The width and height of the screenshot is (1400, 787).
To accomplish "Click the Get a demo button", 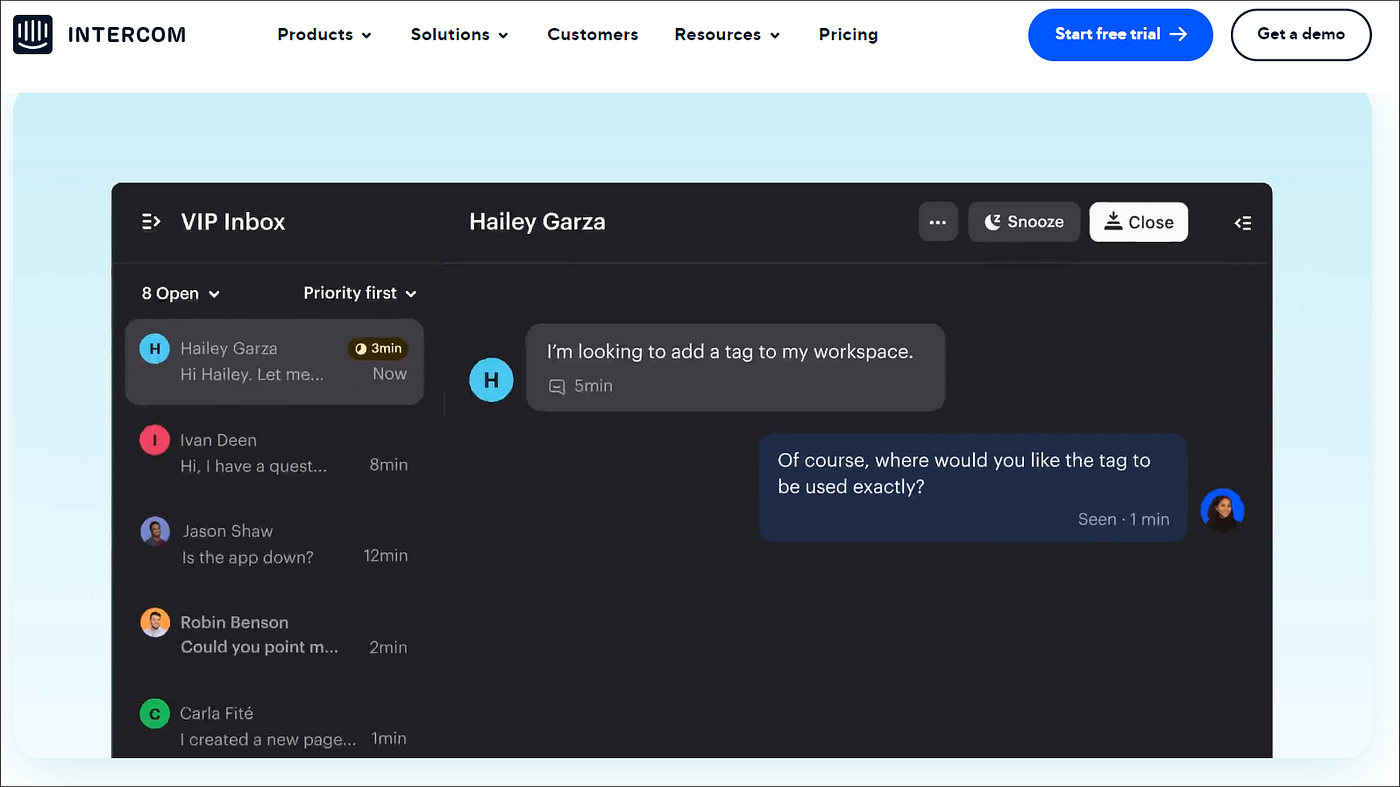I will [x=1301, y=34].
